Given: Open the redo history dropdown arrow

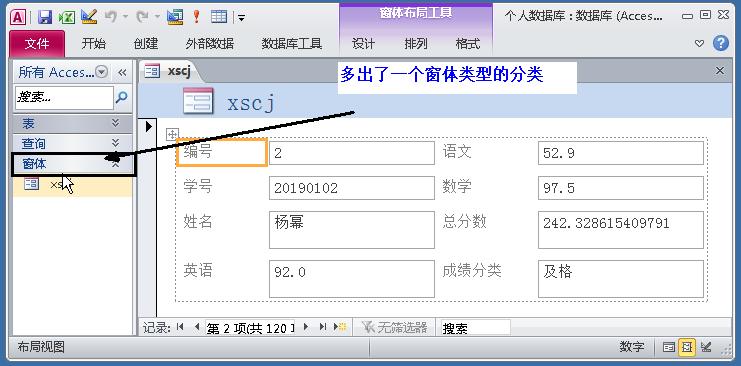Looking at the screenshot, I should pos(156,17).
